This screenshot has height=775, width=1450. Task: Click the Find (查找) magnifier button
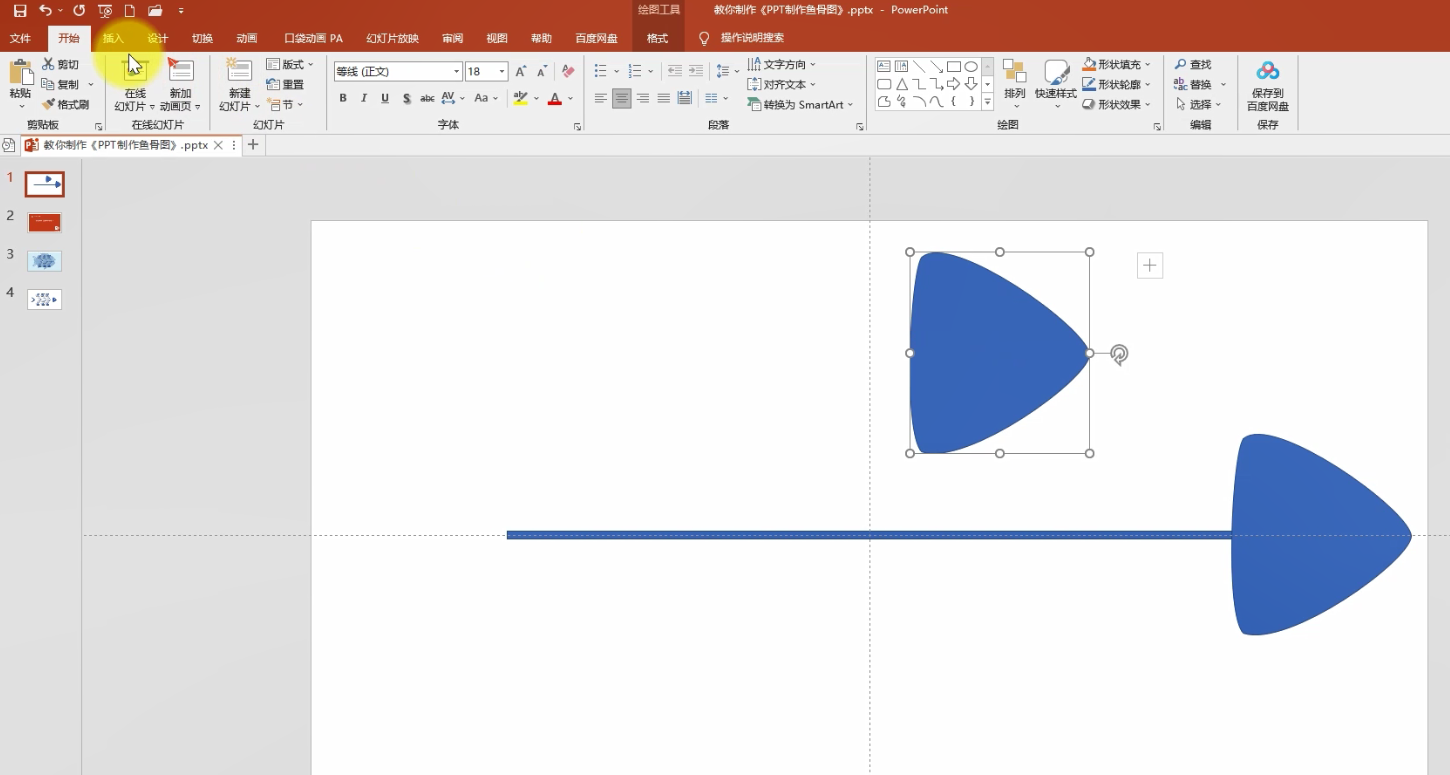pyautogui.click(x=1193, y=64)
